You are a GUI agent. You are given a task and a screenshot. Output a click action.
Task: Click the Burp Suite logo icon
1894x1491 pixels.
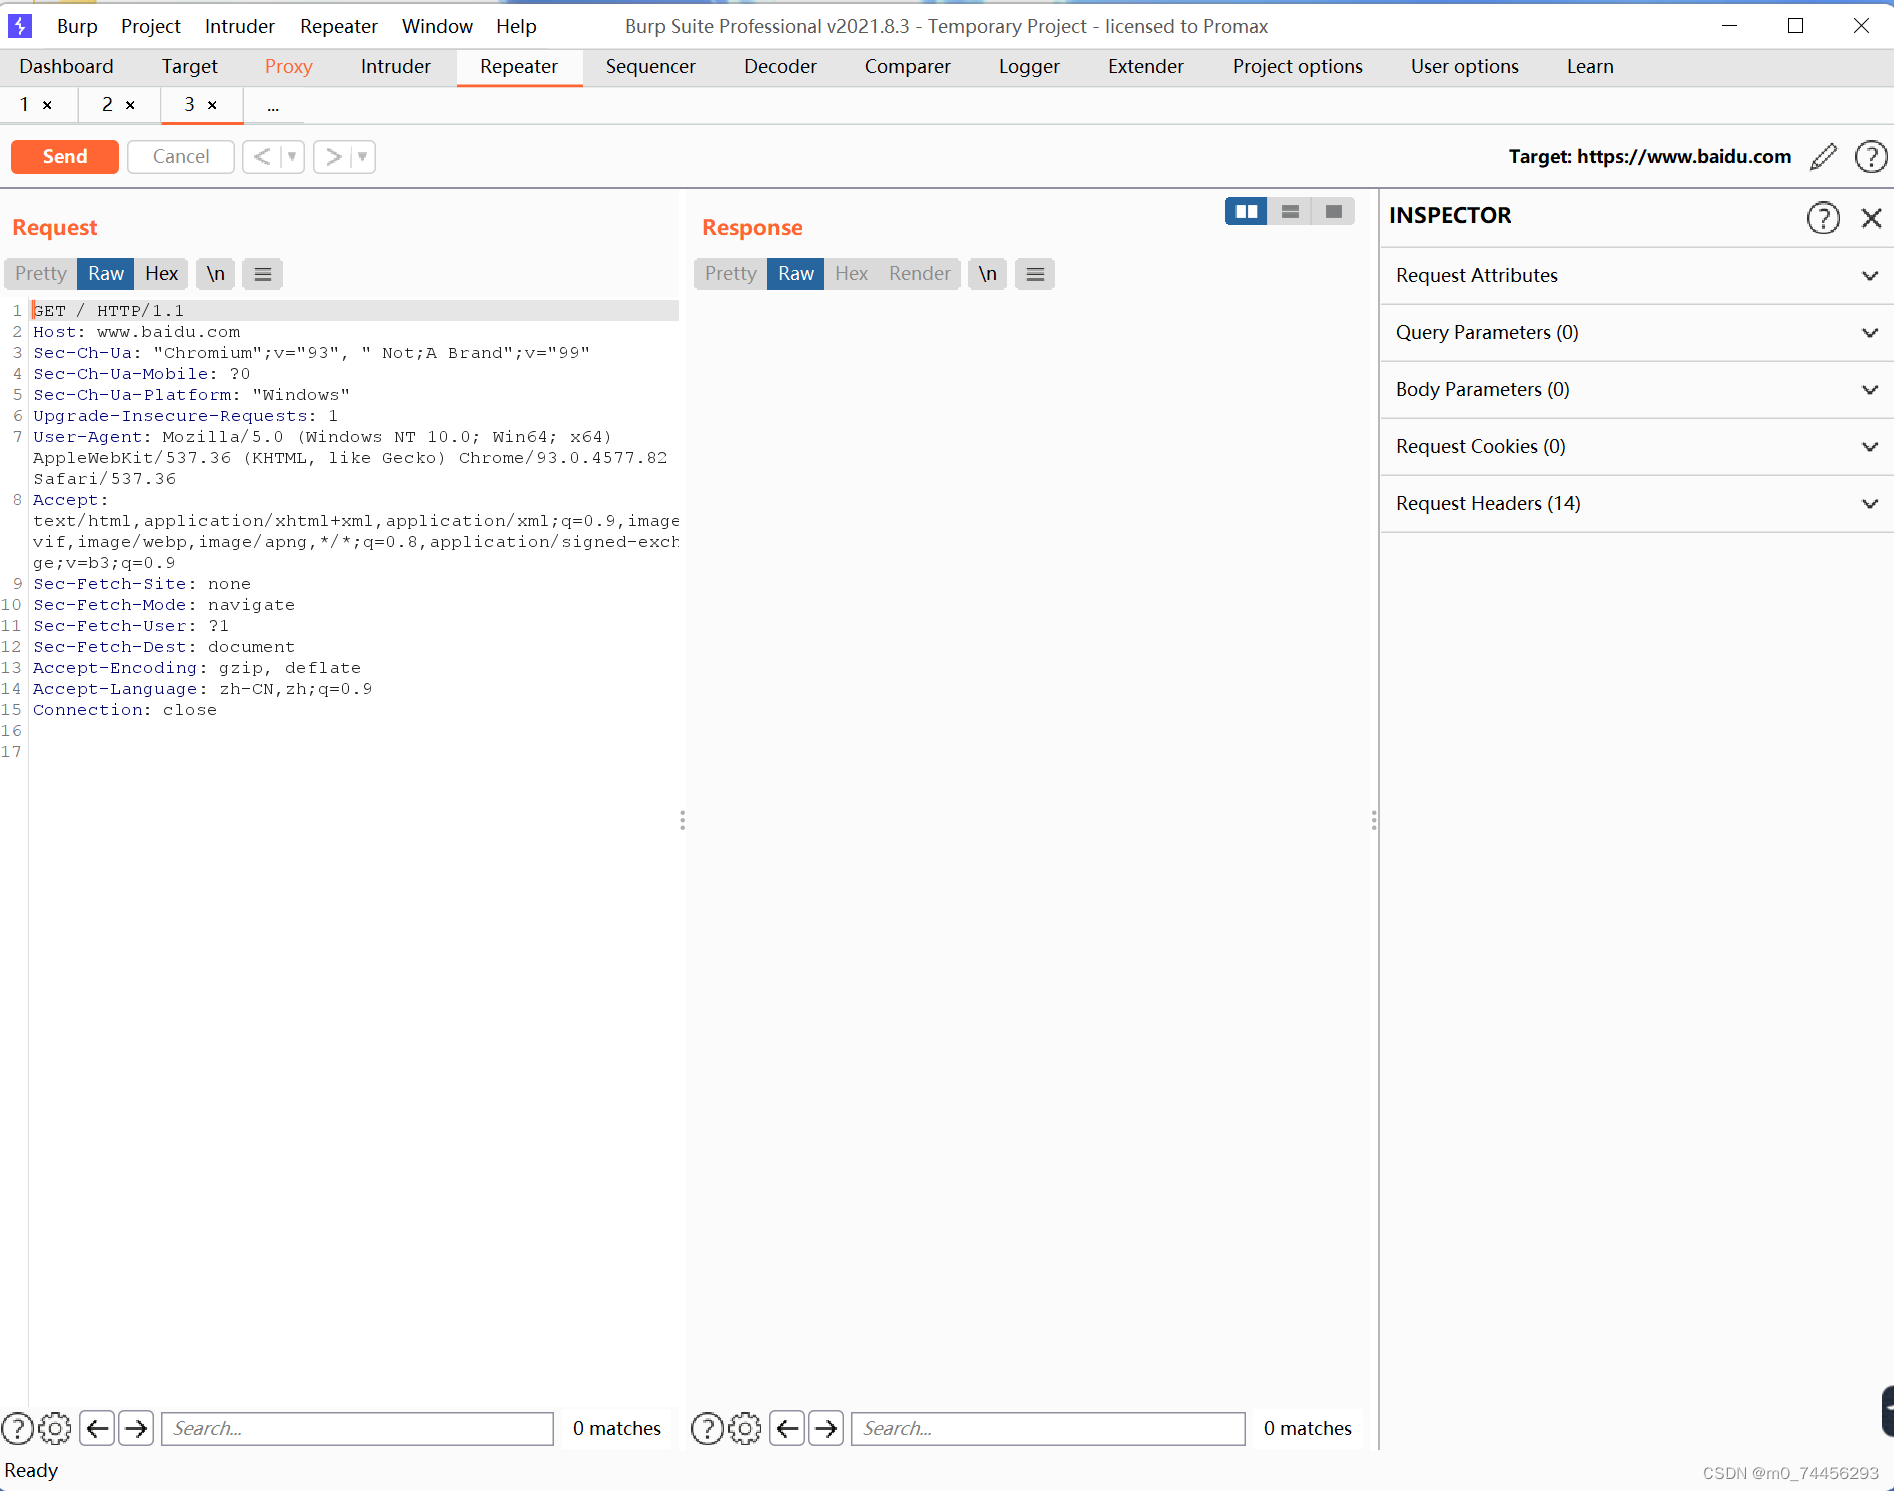coord(20,25)
